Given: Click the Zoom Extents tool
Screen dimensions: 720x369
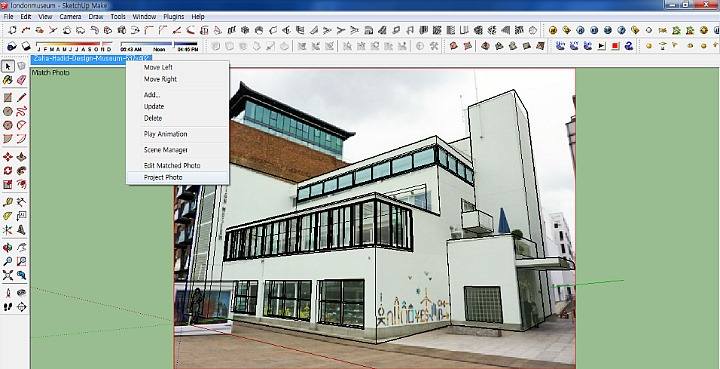Looking at the screenshot, I should coord(8,275).
